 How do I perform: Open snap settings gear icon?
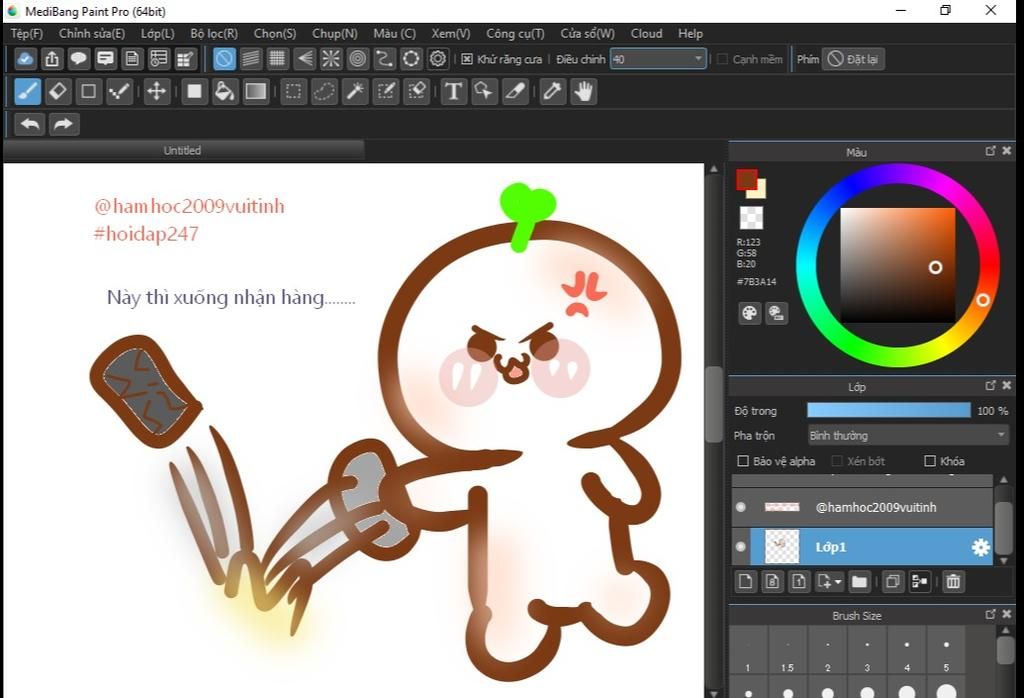pos(438,59)
